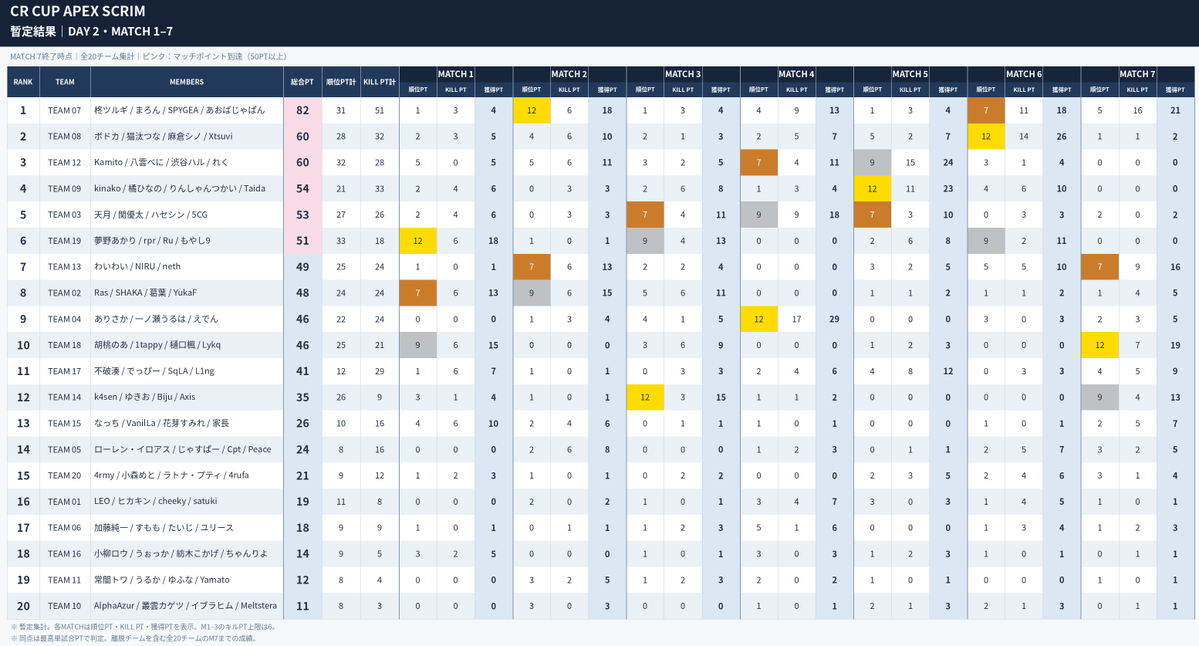Click the Kamito members cell for TEAM 12
This screenshot has width=1199, height=646.
point(187,162)
